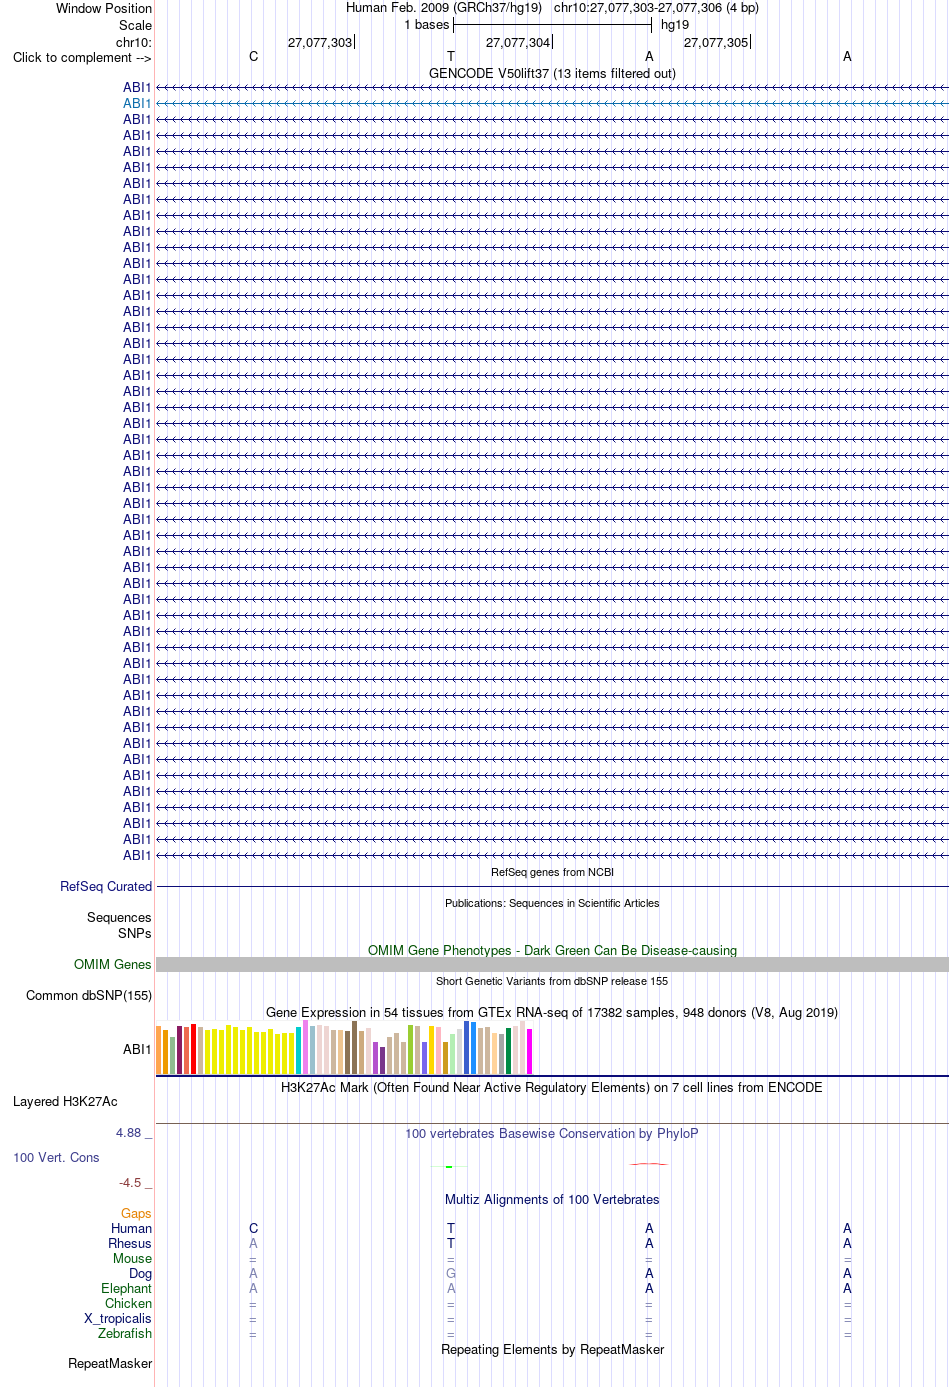
Task: Click 'Publications: Sequences in Scientific Articles' title
Action: point(552,903)
